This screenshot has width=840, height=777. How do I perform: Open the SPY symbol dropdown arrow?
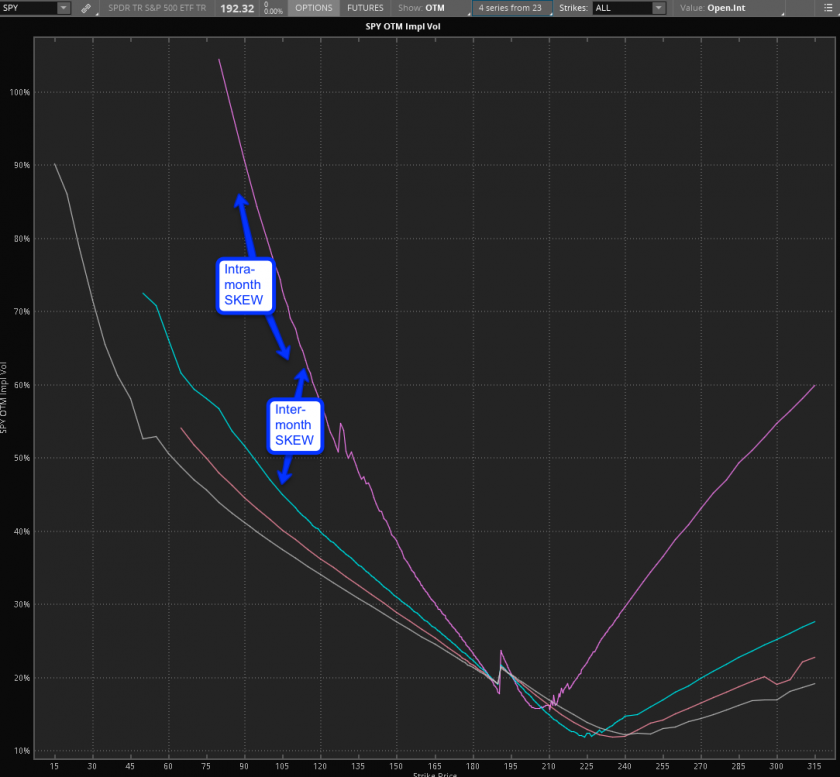63,8
